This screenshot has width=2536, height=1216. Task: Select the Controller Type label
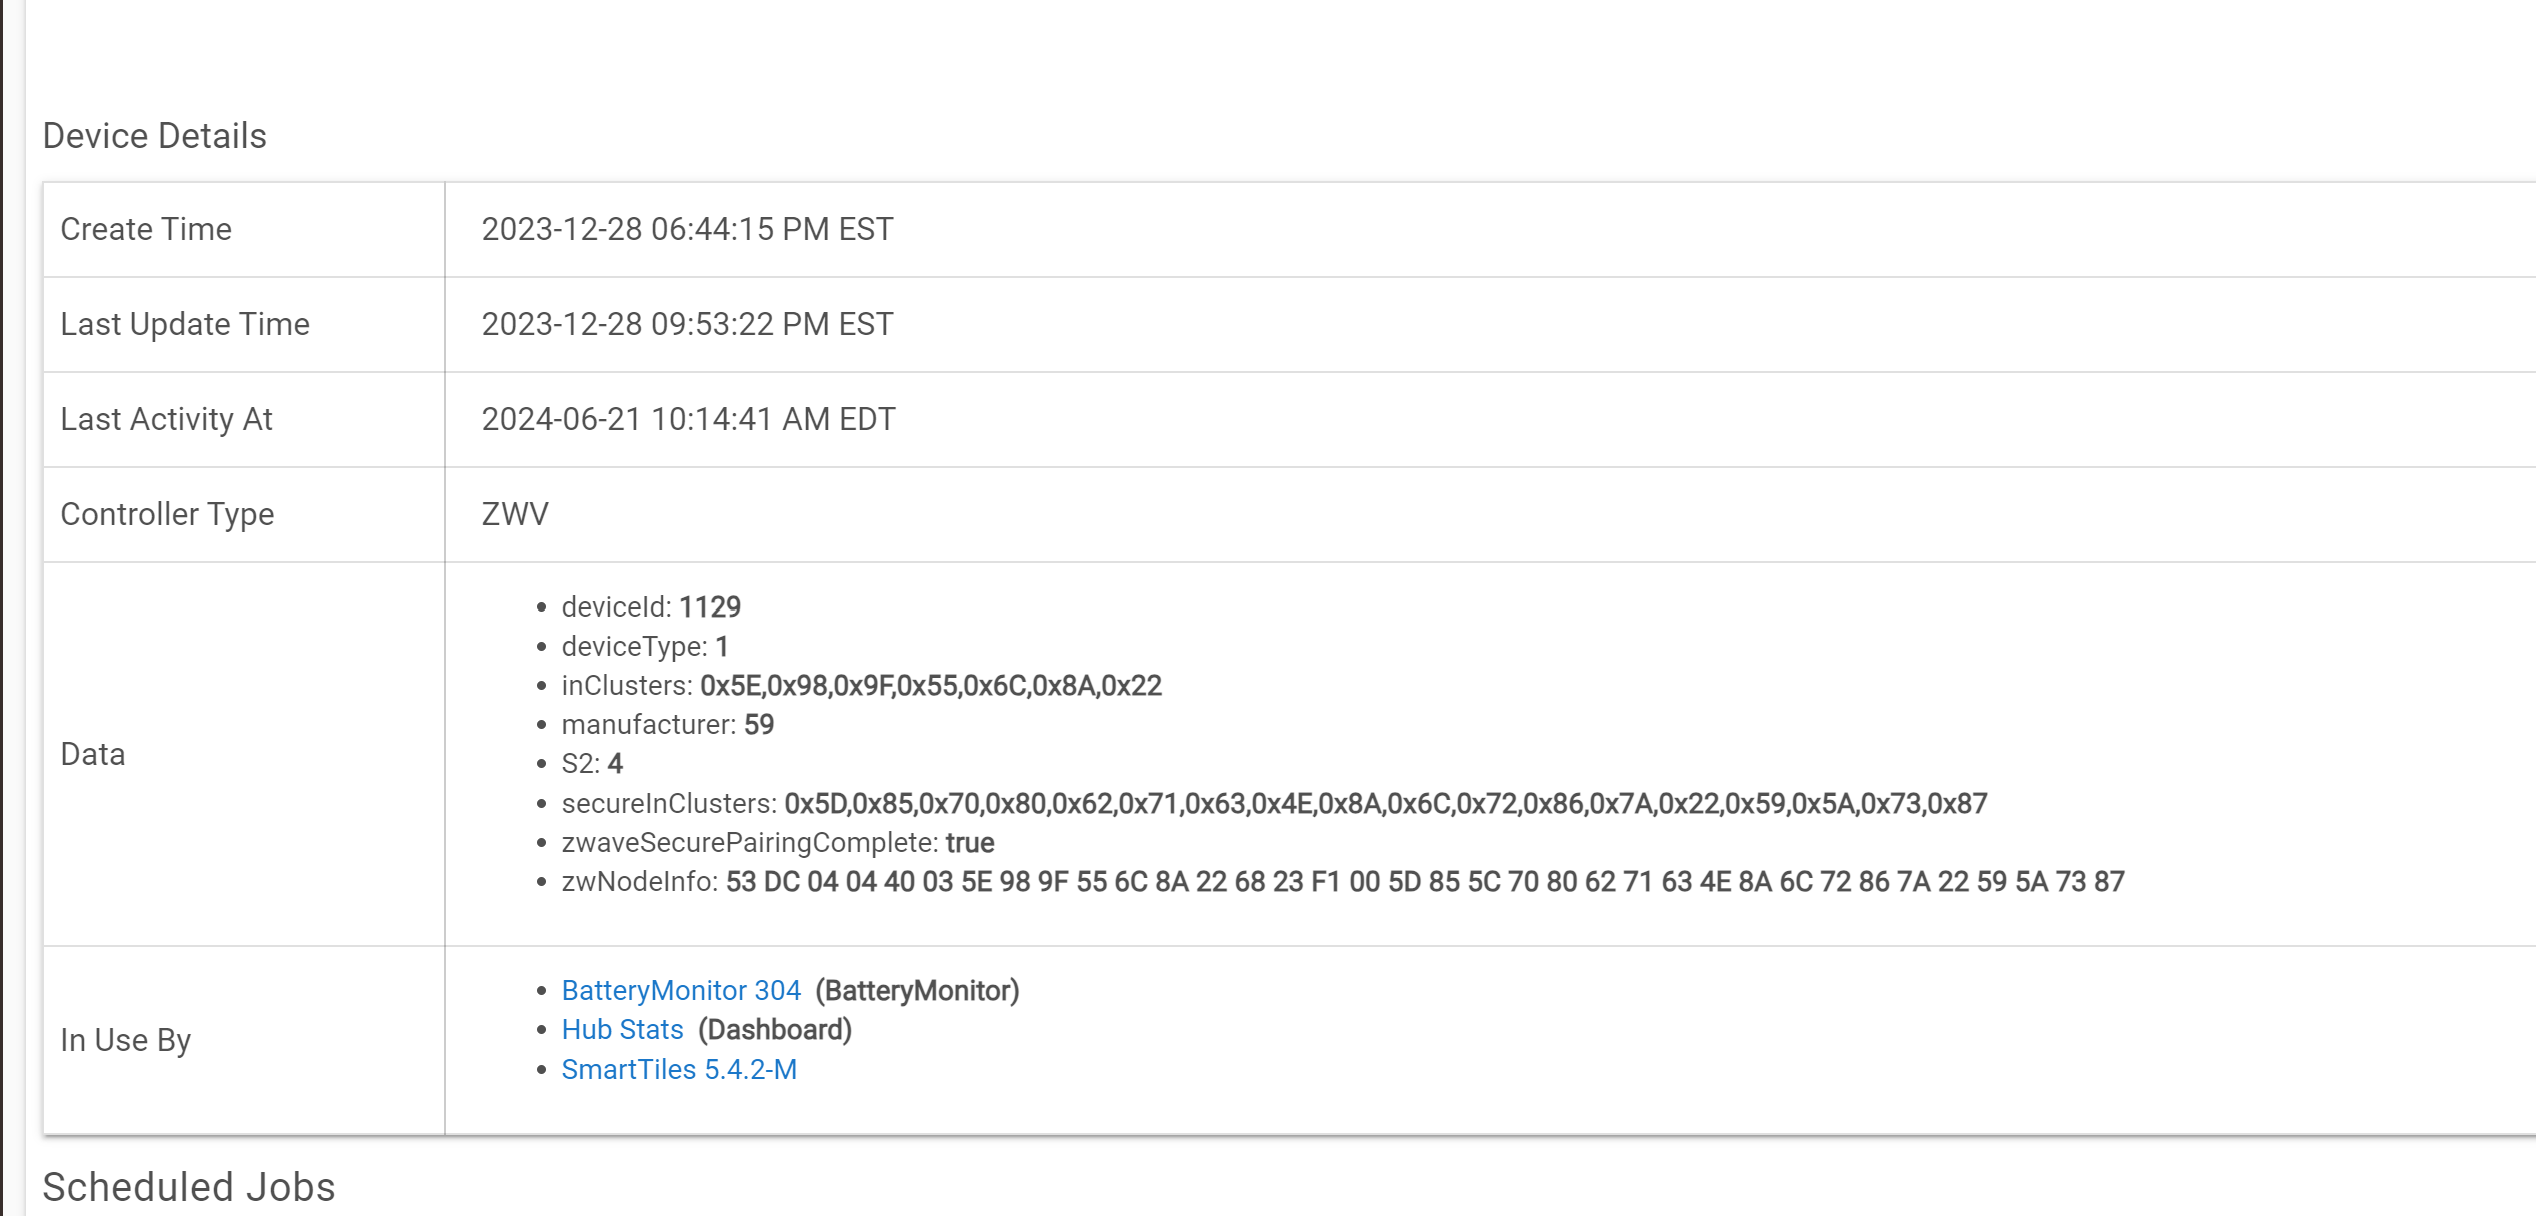point(167,514)
